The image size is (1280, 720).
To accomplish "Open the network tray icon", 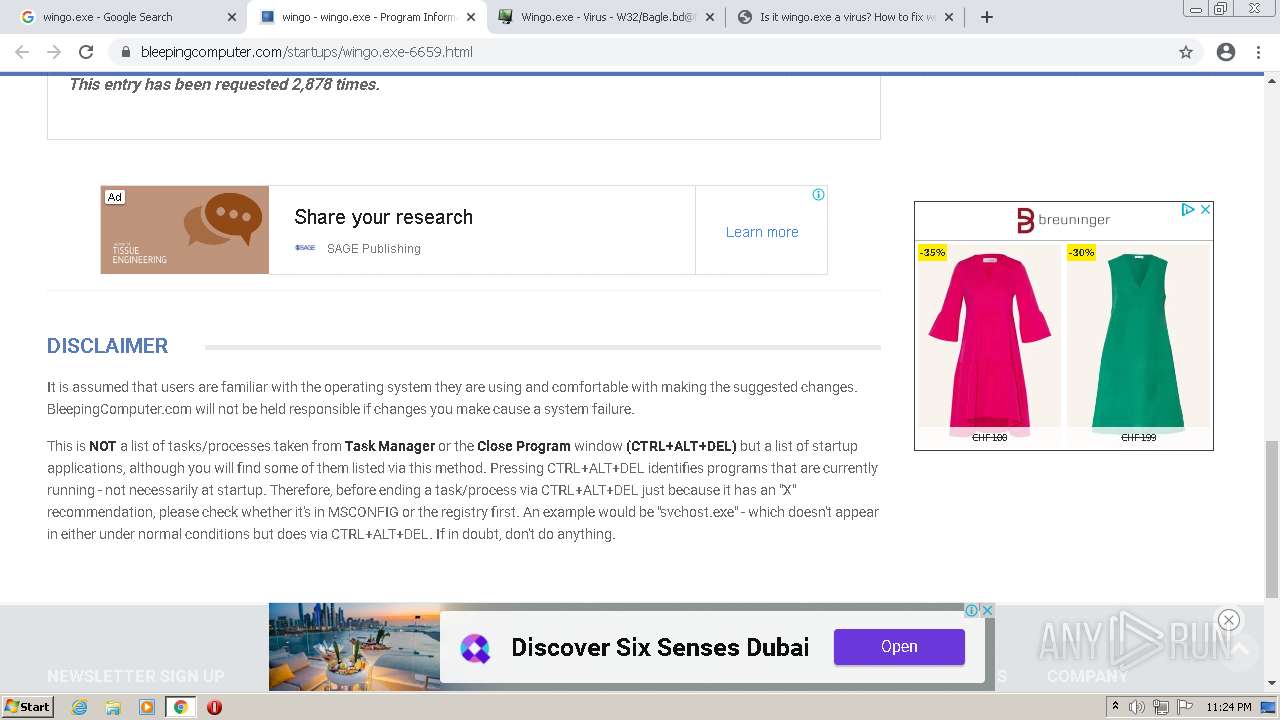I will pos(1160,707).
